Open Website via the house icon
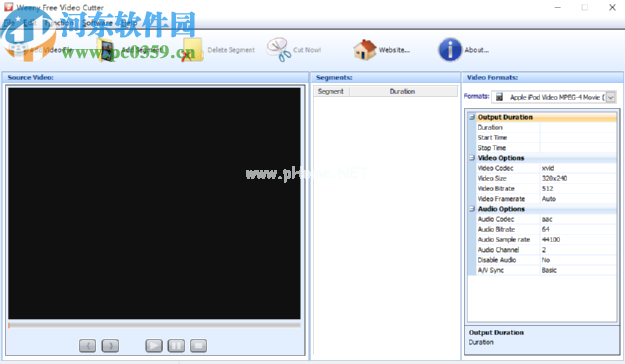Screen dimensions: 625x364 point(365,50)
